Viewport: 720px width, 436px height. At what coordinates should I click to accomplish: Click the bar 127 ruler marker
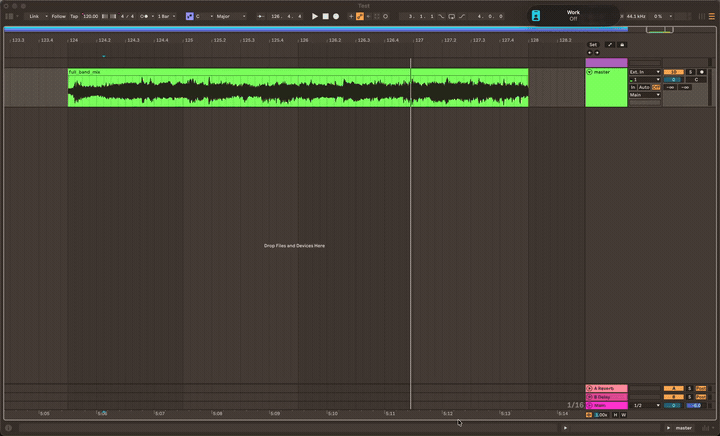point(418,40)
